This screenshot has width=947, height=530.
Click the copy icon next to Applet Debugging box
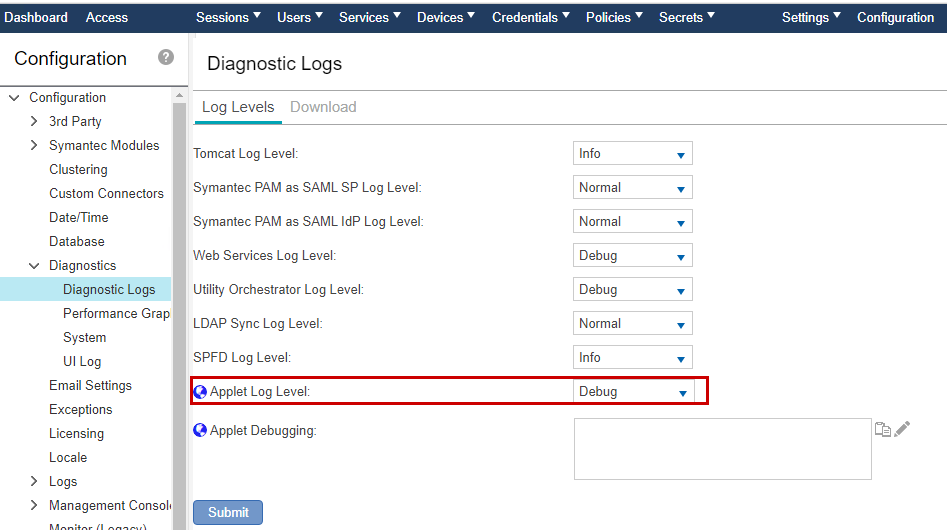coord(883,429)
